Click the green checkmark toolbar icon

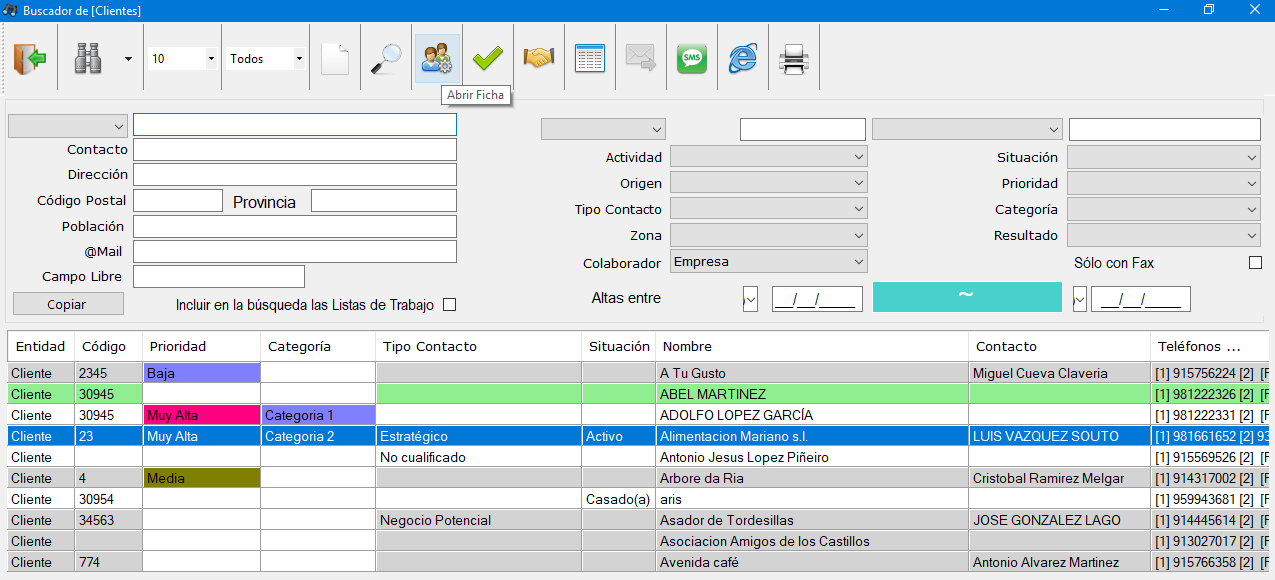click(x=488, y=59)
